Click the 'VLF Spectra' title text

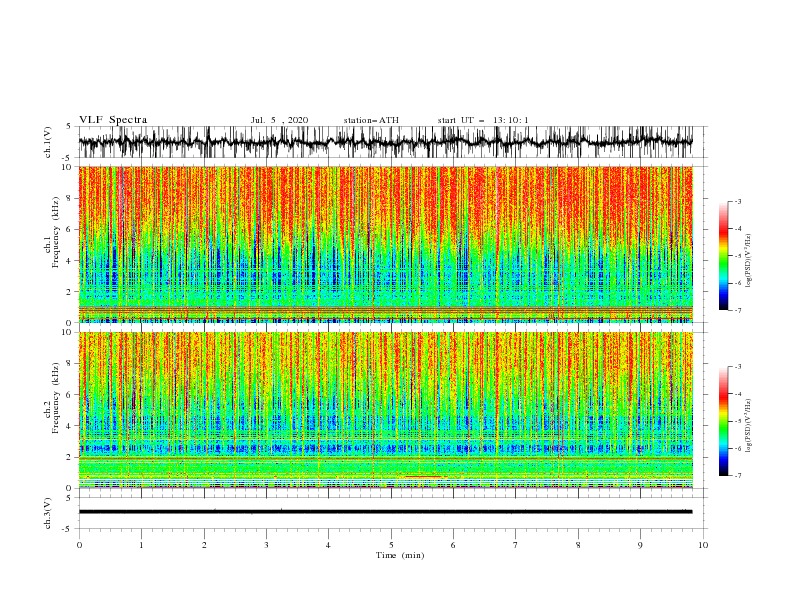(x=113, y=120)
